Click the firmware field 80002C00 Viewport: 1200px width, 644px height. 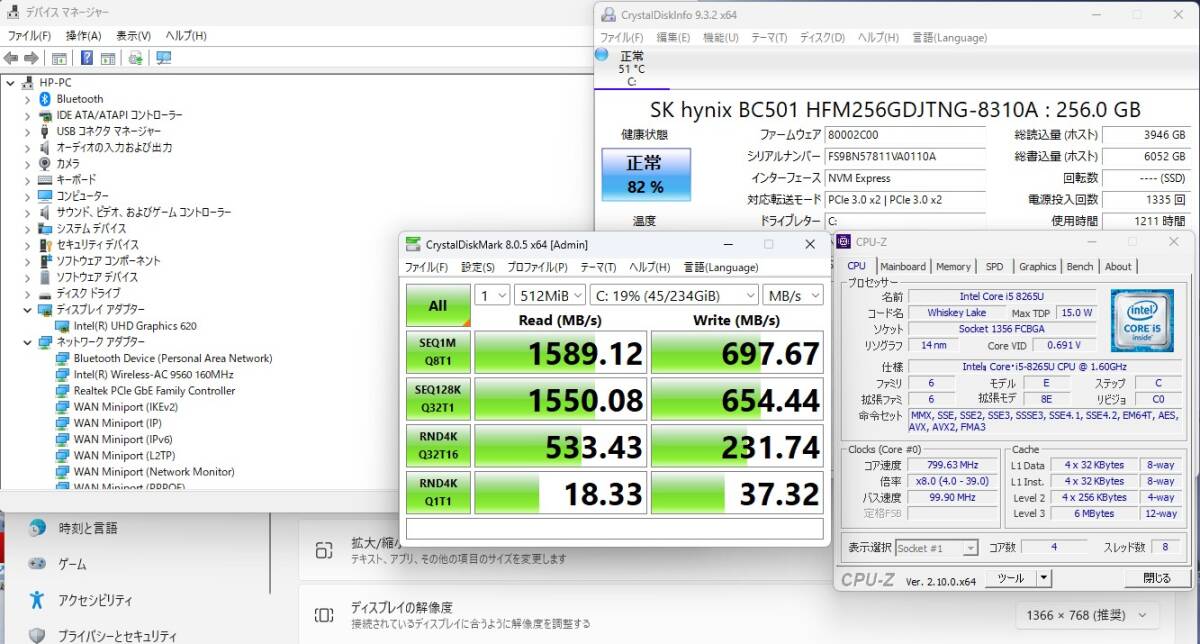[904, 135]
